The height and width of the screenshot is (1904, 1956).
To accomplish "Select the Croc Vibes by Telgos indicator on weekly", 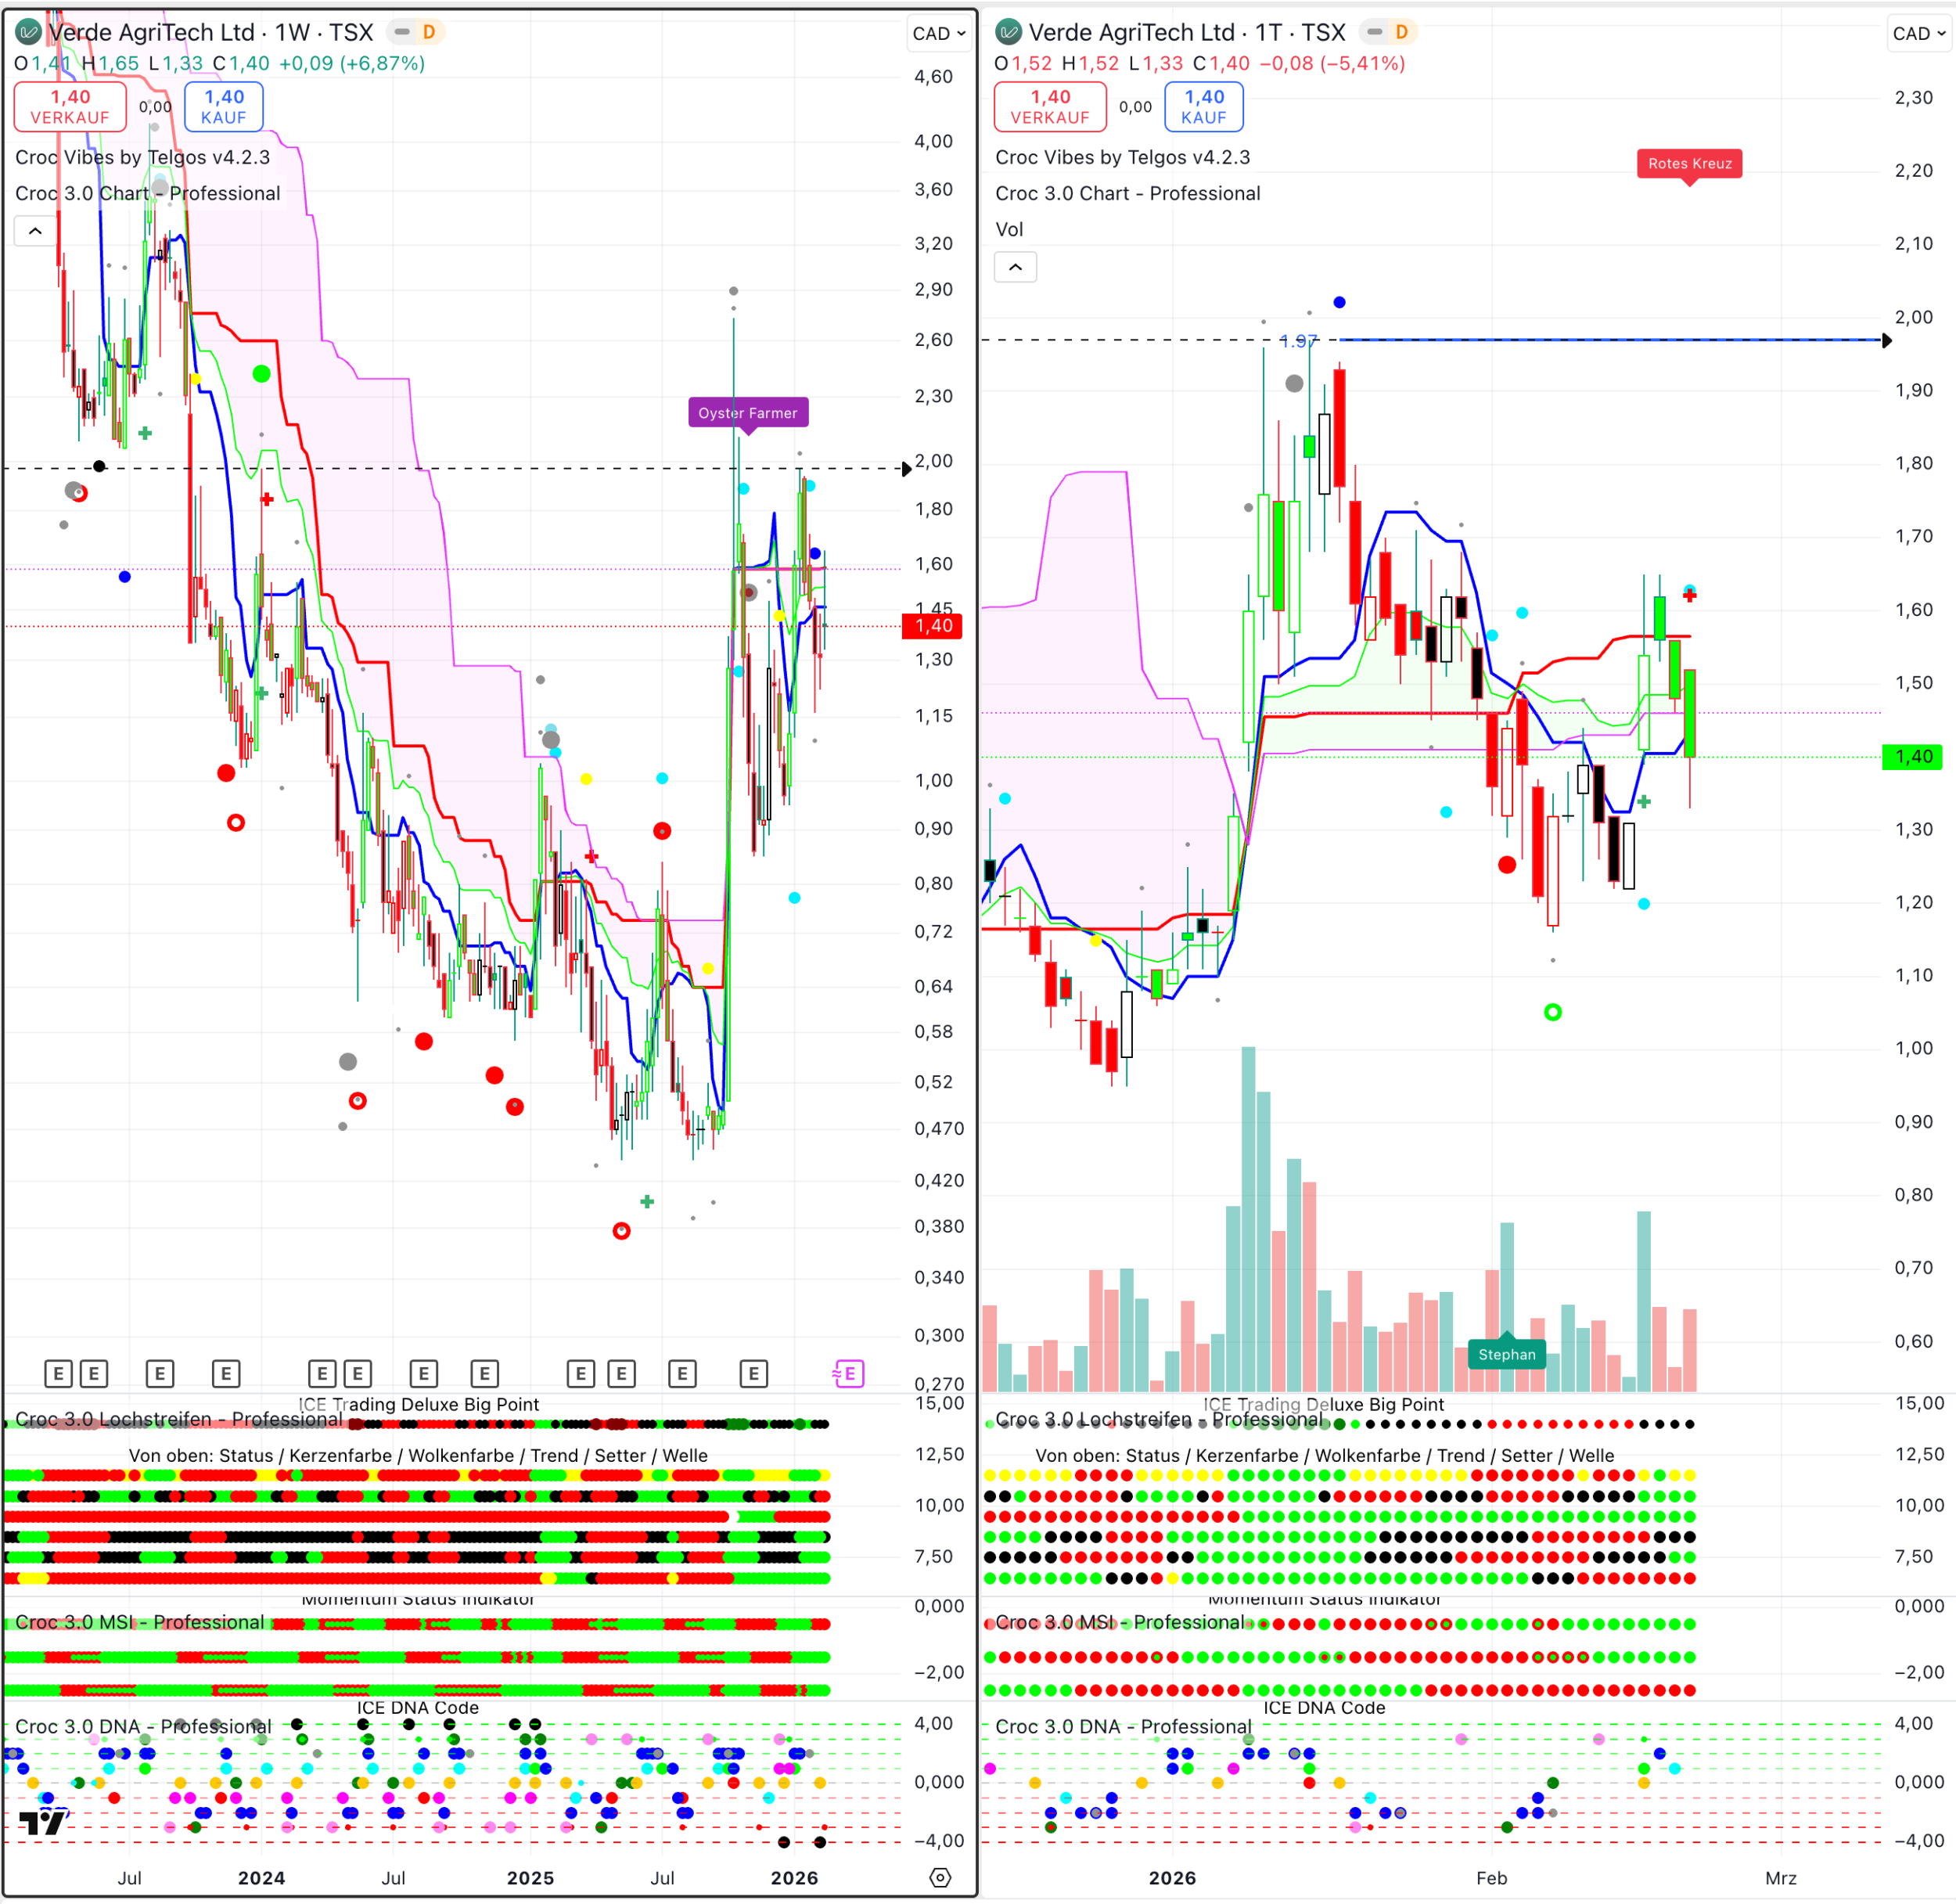I will click(x=142, y=157).
